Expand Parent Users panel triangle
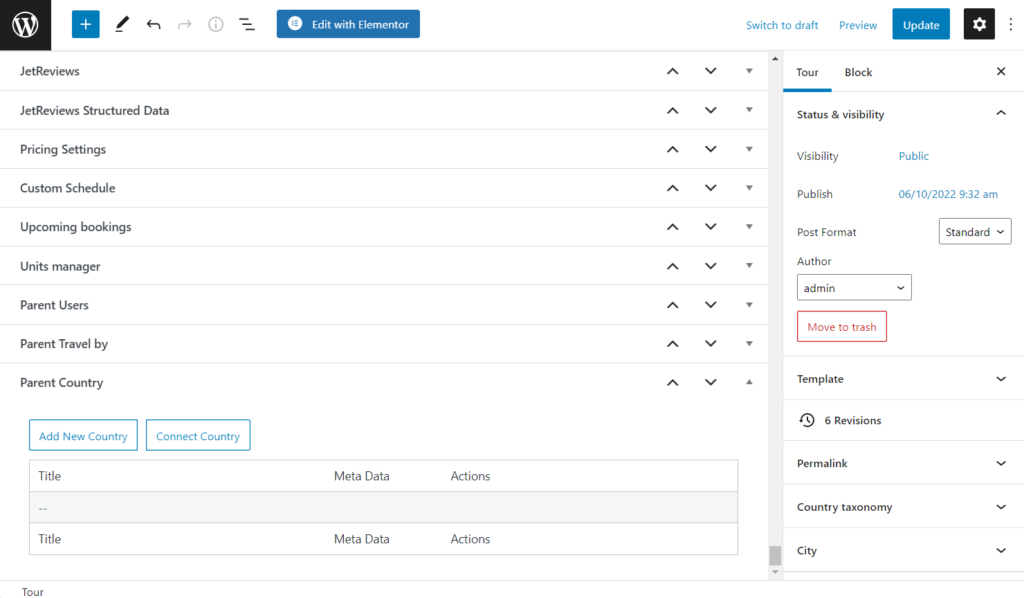Screen dimensions: 1024x598 pos(749,304)
